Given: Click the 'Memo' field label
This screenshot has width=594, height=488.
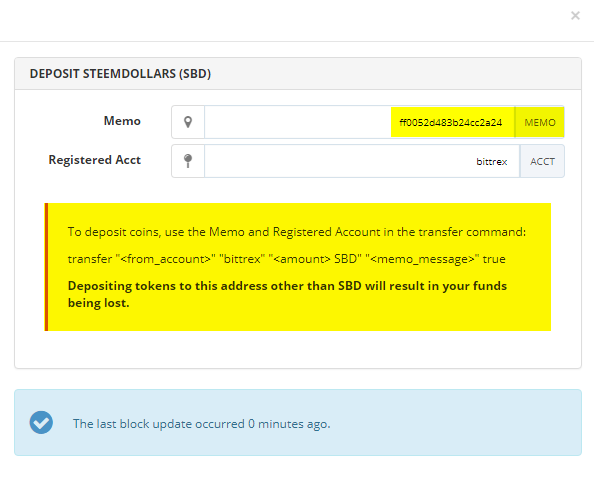Looking at the screenshot, I should pos(122,121).
